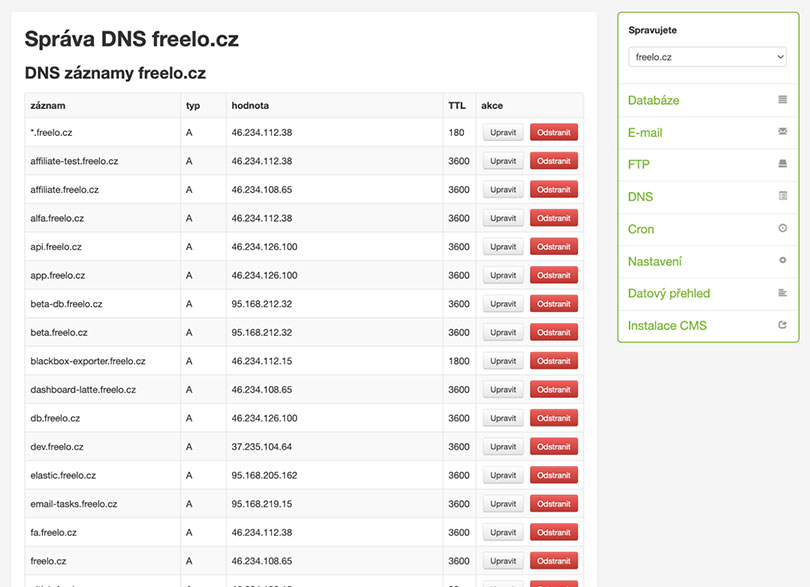The image size is (810, 587).
Task: Click the 180 TTL value
Action: [456, 132]
